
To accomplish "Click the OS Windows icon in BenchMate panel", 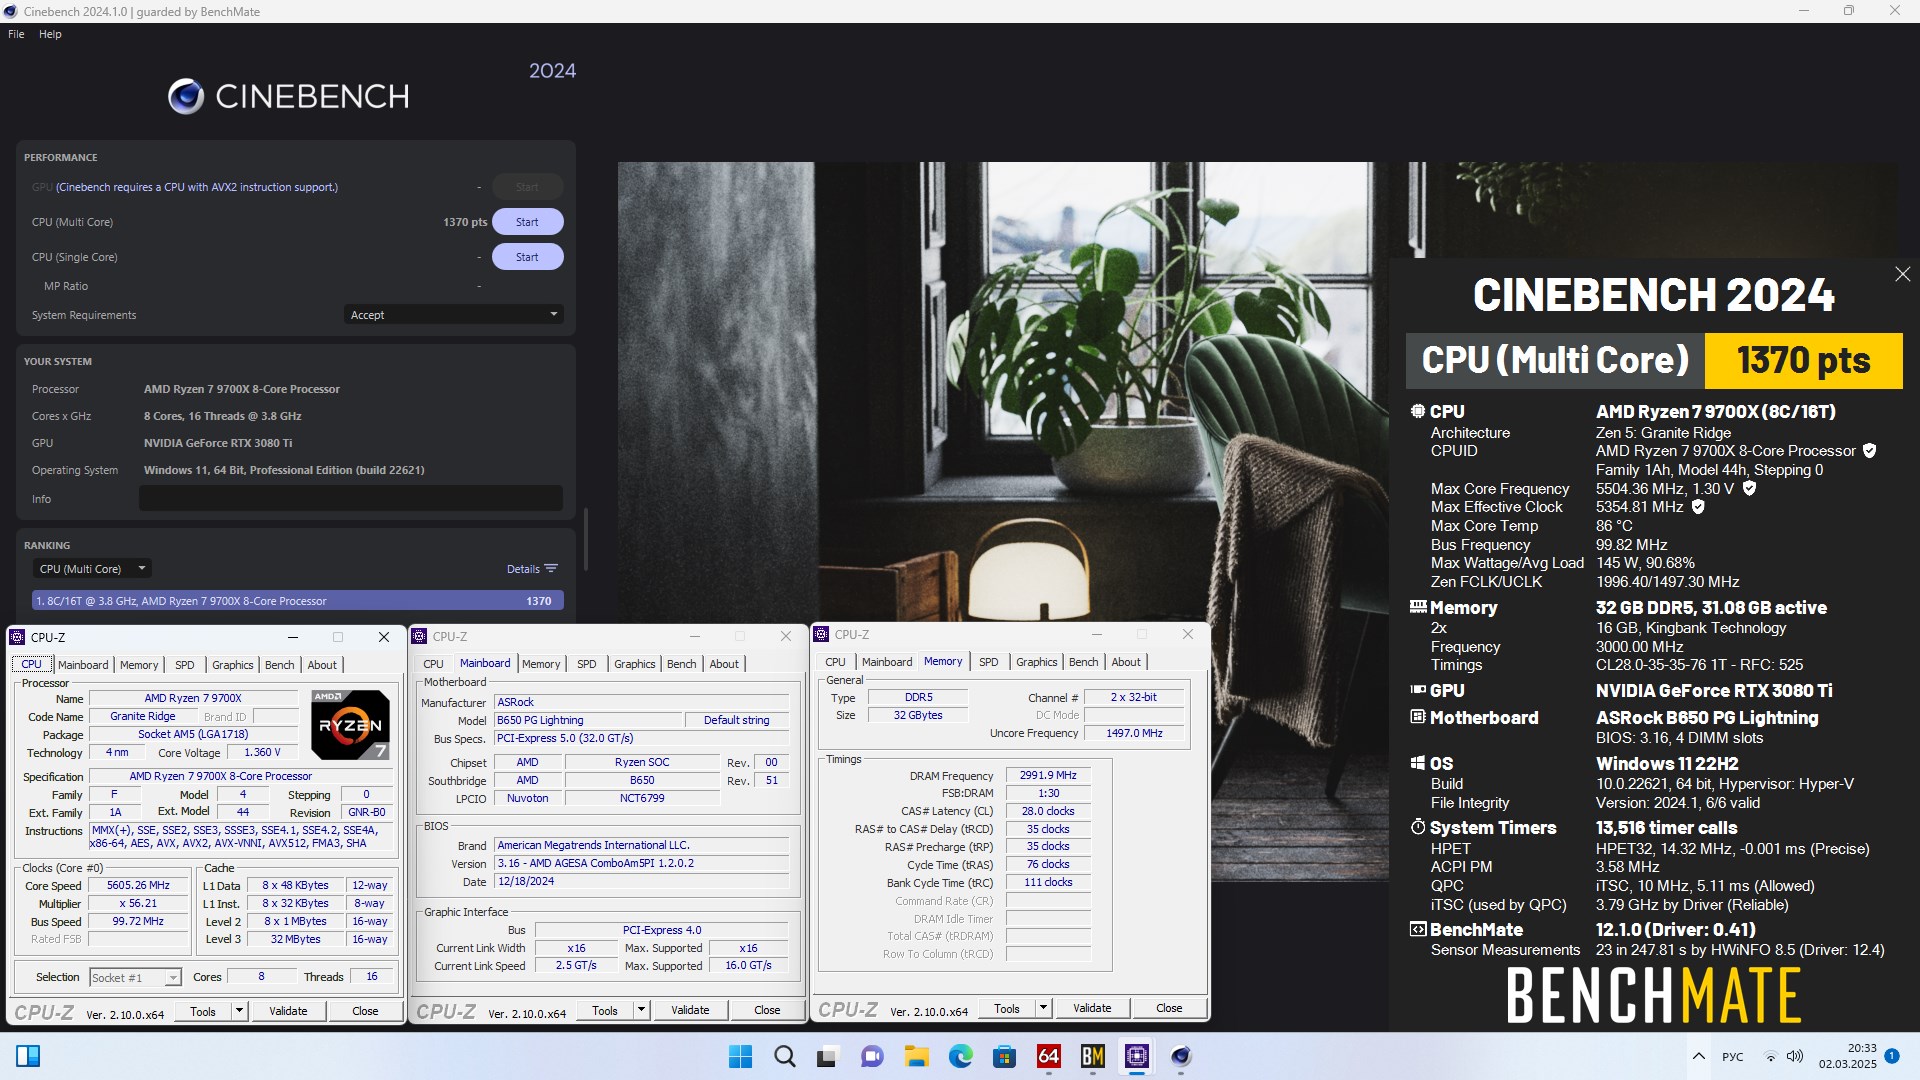I will click(x=1417, y=763).
